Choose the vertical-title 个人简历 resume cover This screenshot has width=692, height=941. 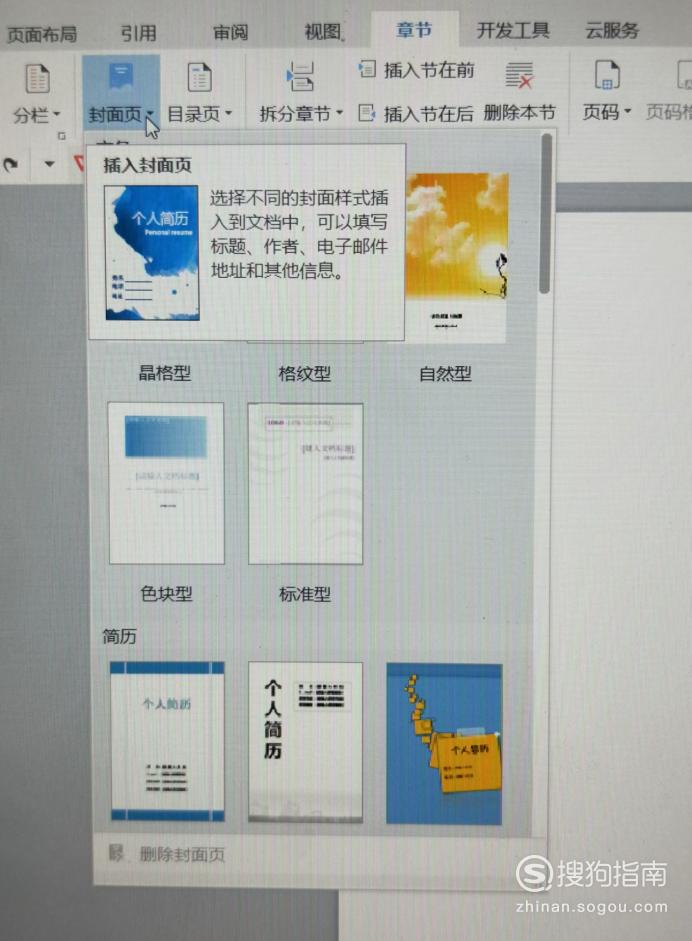pyautogui.click(x=305, y=742)
